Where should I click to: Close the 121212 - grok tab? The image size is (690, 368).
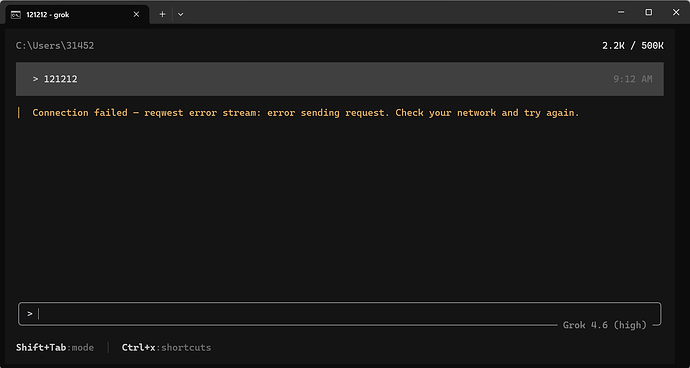point(136,15)
